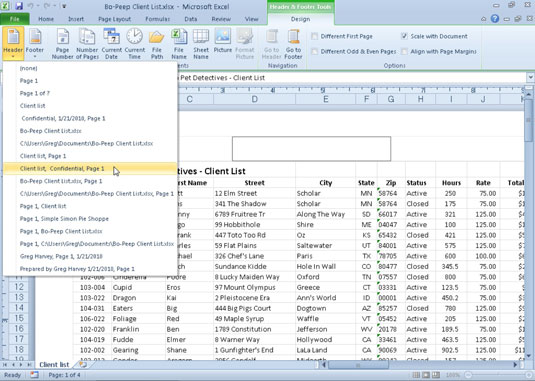Choose 'Page 1' header option
This screenshot has width=535, height=381.
pos(90,81)
